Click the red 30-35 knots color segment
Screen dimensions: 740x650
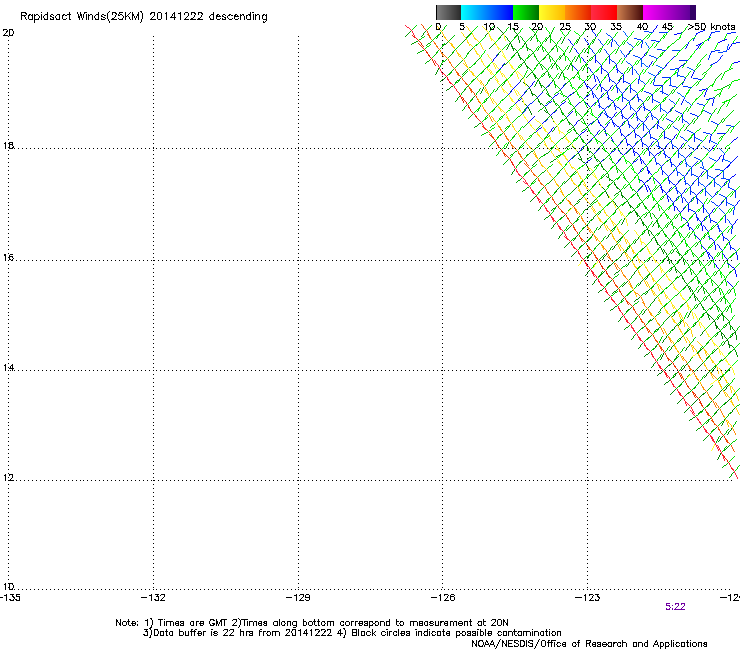point(604,12)
